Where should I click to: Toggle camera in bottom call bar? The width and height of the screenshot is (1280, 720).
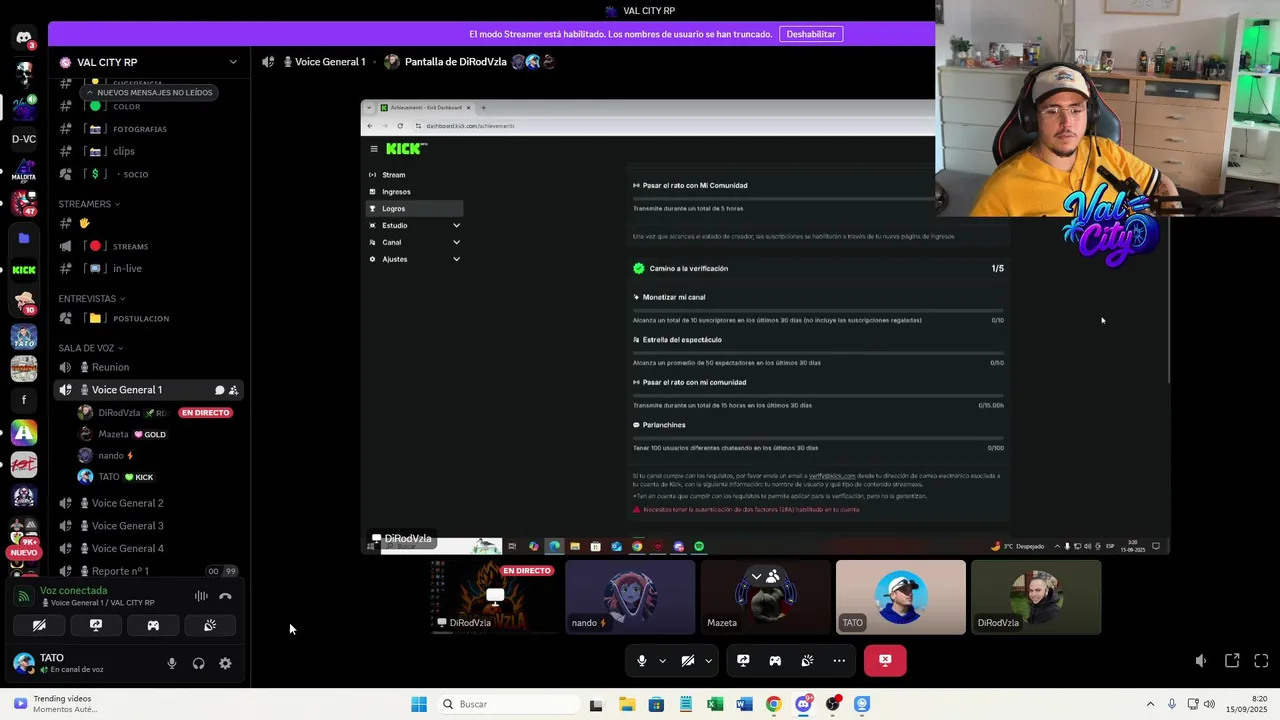688,660
